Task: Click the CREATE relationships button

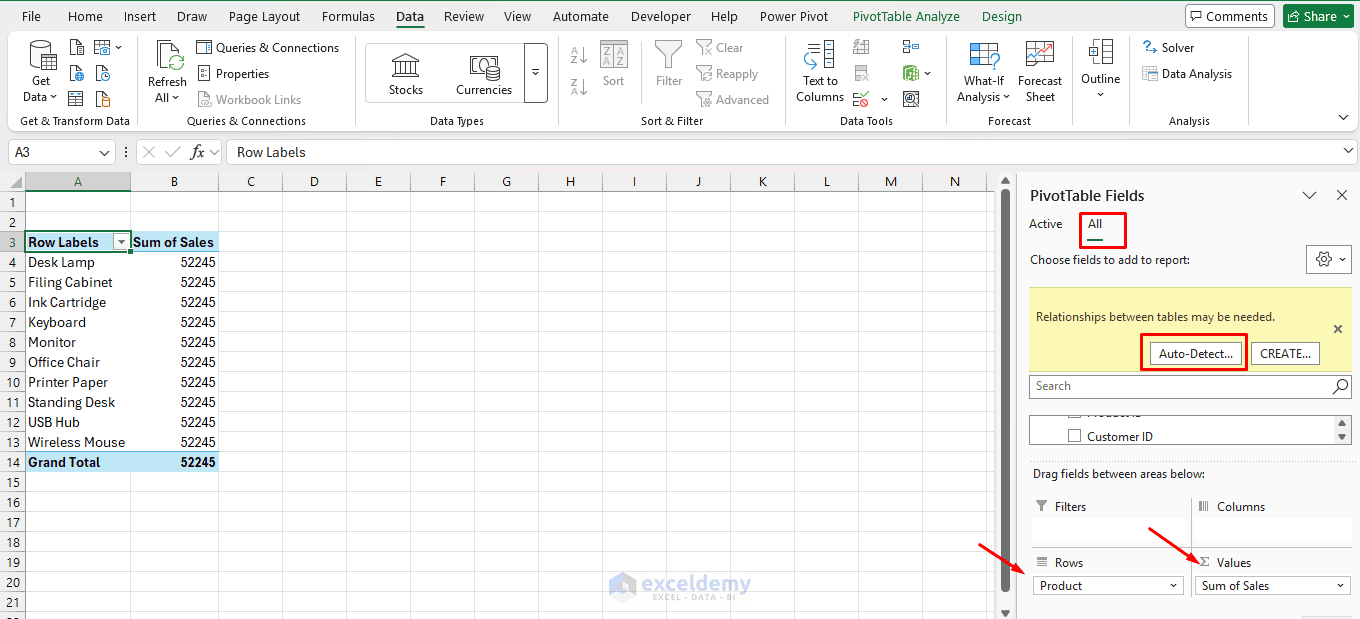Action: click(1285, 354)
